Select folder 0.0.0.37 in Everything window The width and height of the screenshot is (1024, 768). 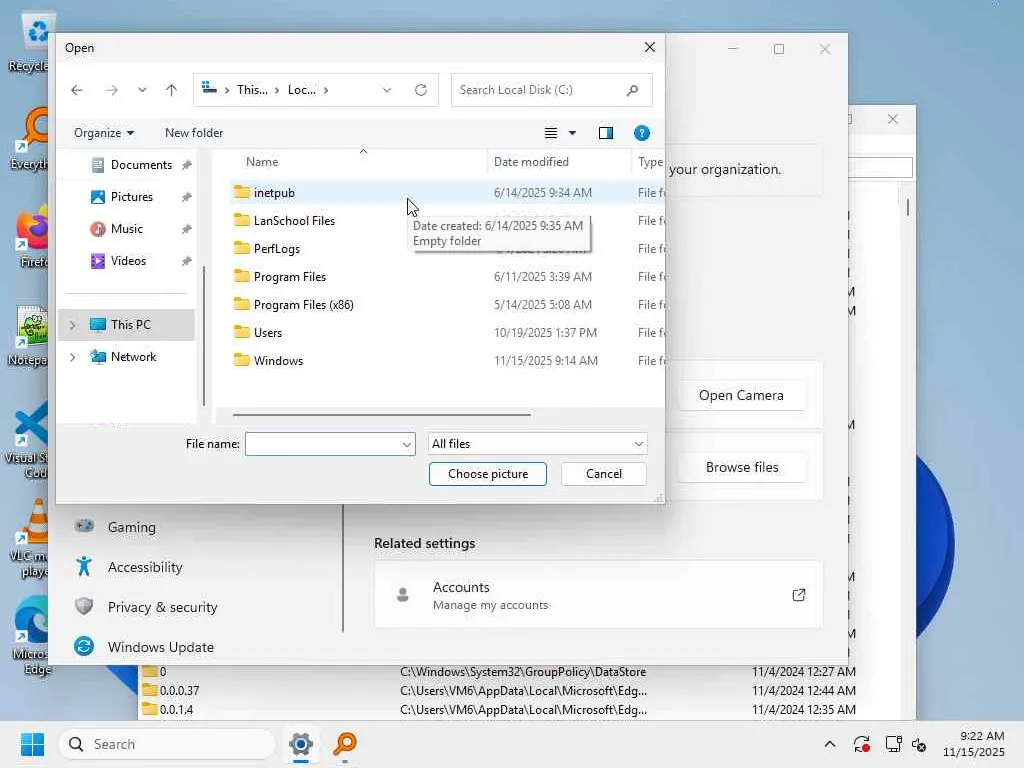coord(179,691)
